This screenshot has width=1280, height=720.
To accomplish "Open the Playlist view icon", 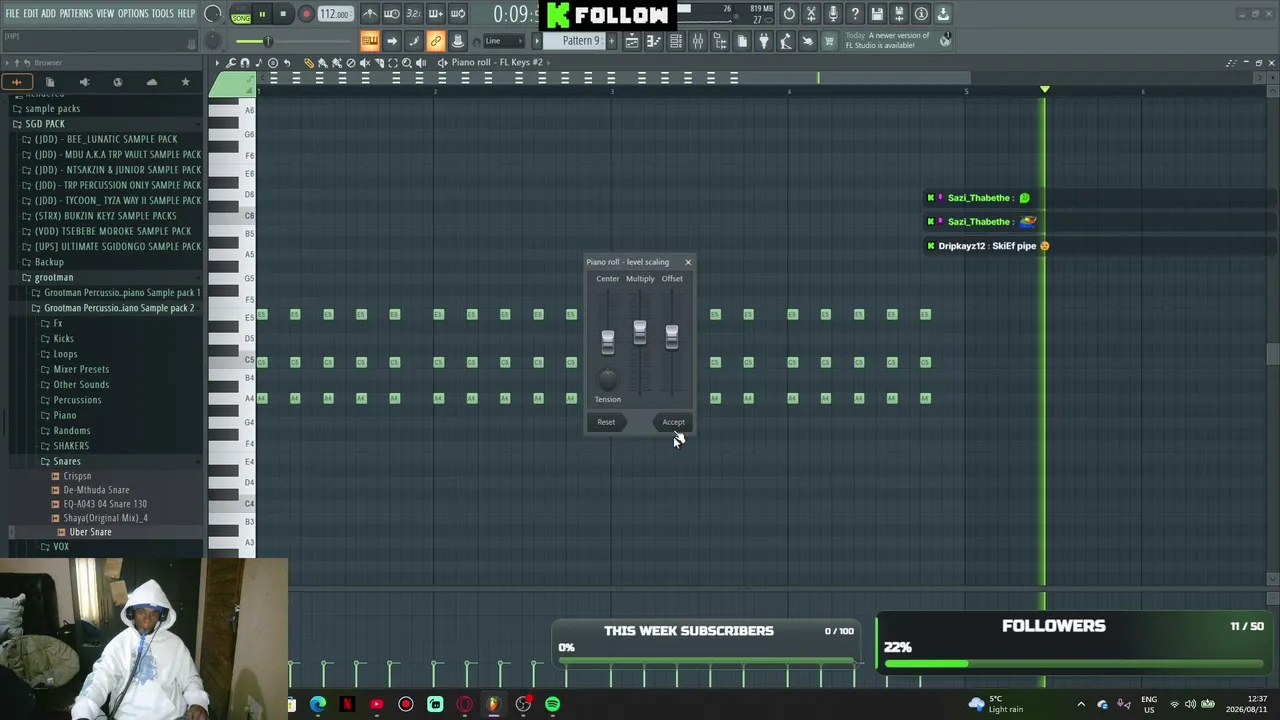I will (632, 41).
